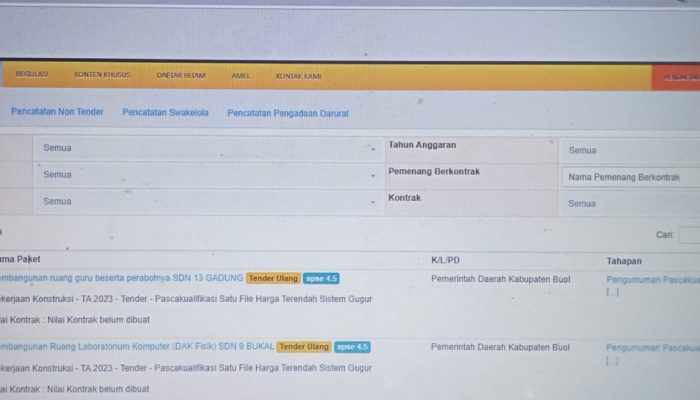Expand the Semua dropdown beside Pemenang Berkontrak

click(x=208, y=175)
